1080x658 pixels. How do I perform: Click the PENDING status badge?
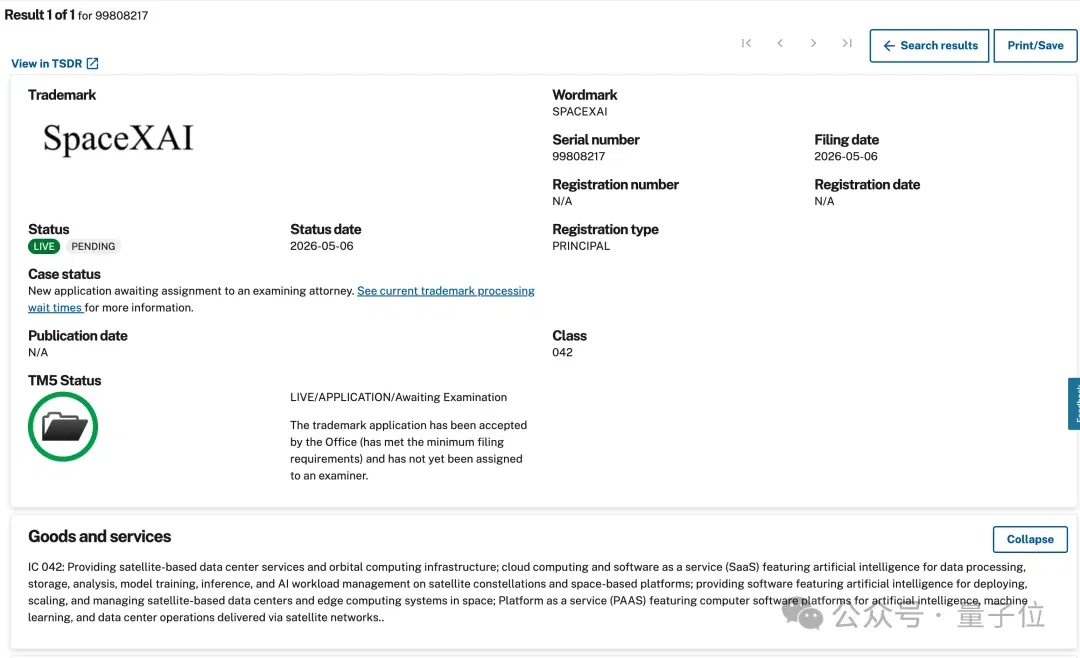coord(93,246)
